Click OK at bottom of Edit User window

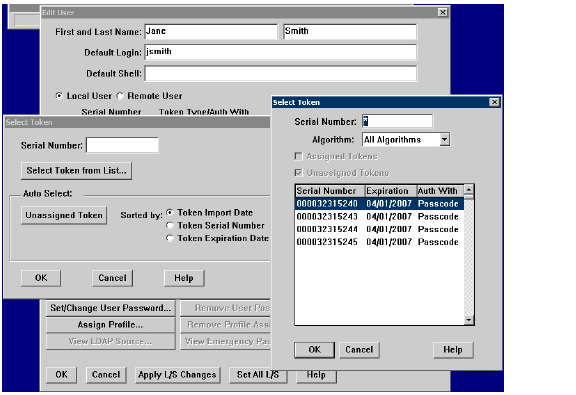pyautogui.click(x=61, y=375)
